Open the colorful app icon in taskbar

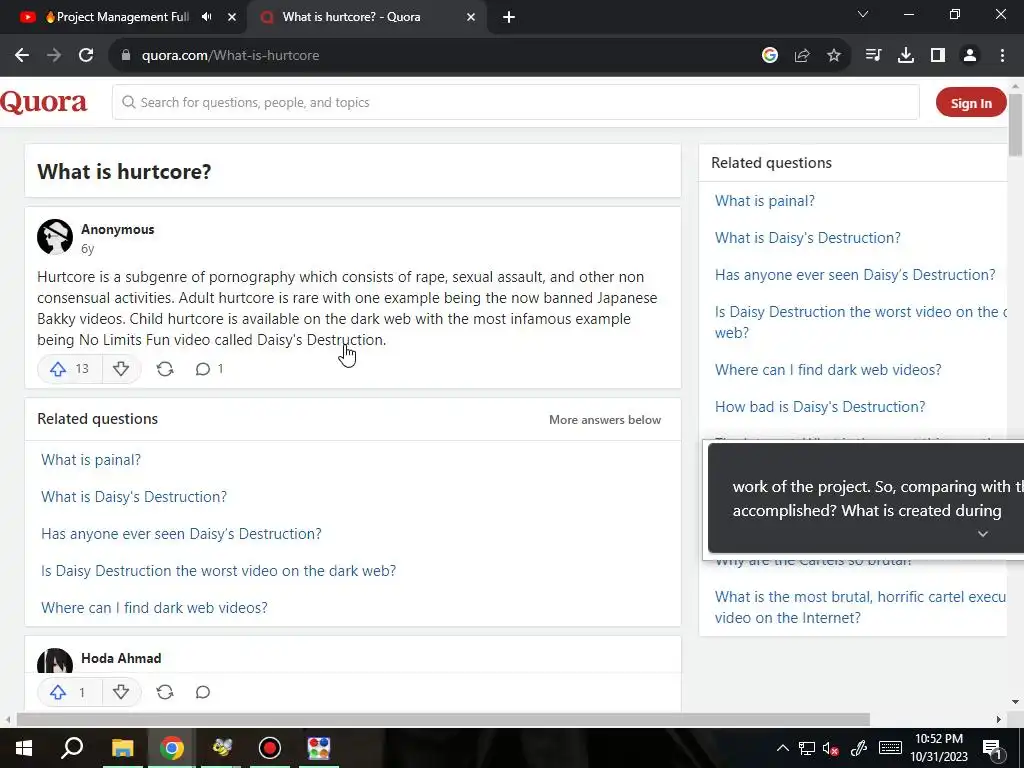coord(319,748)
